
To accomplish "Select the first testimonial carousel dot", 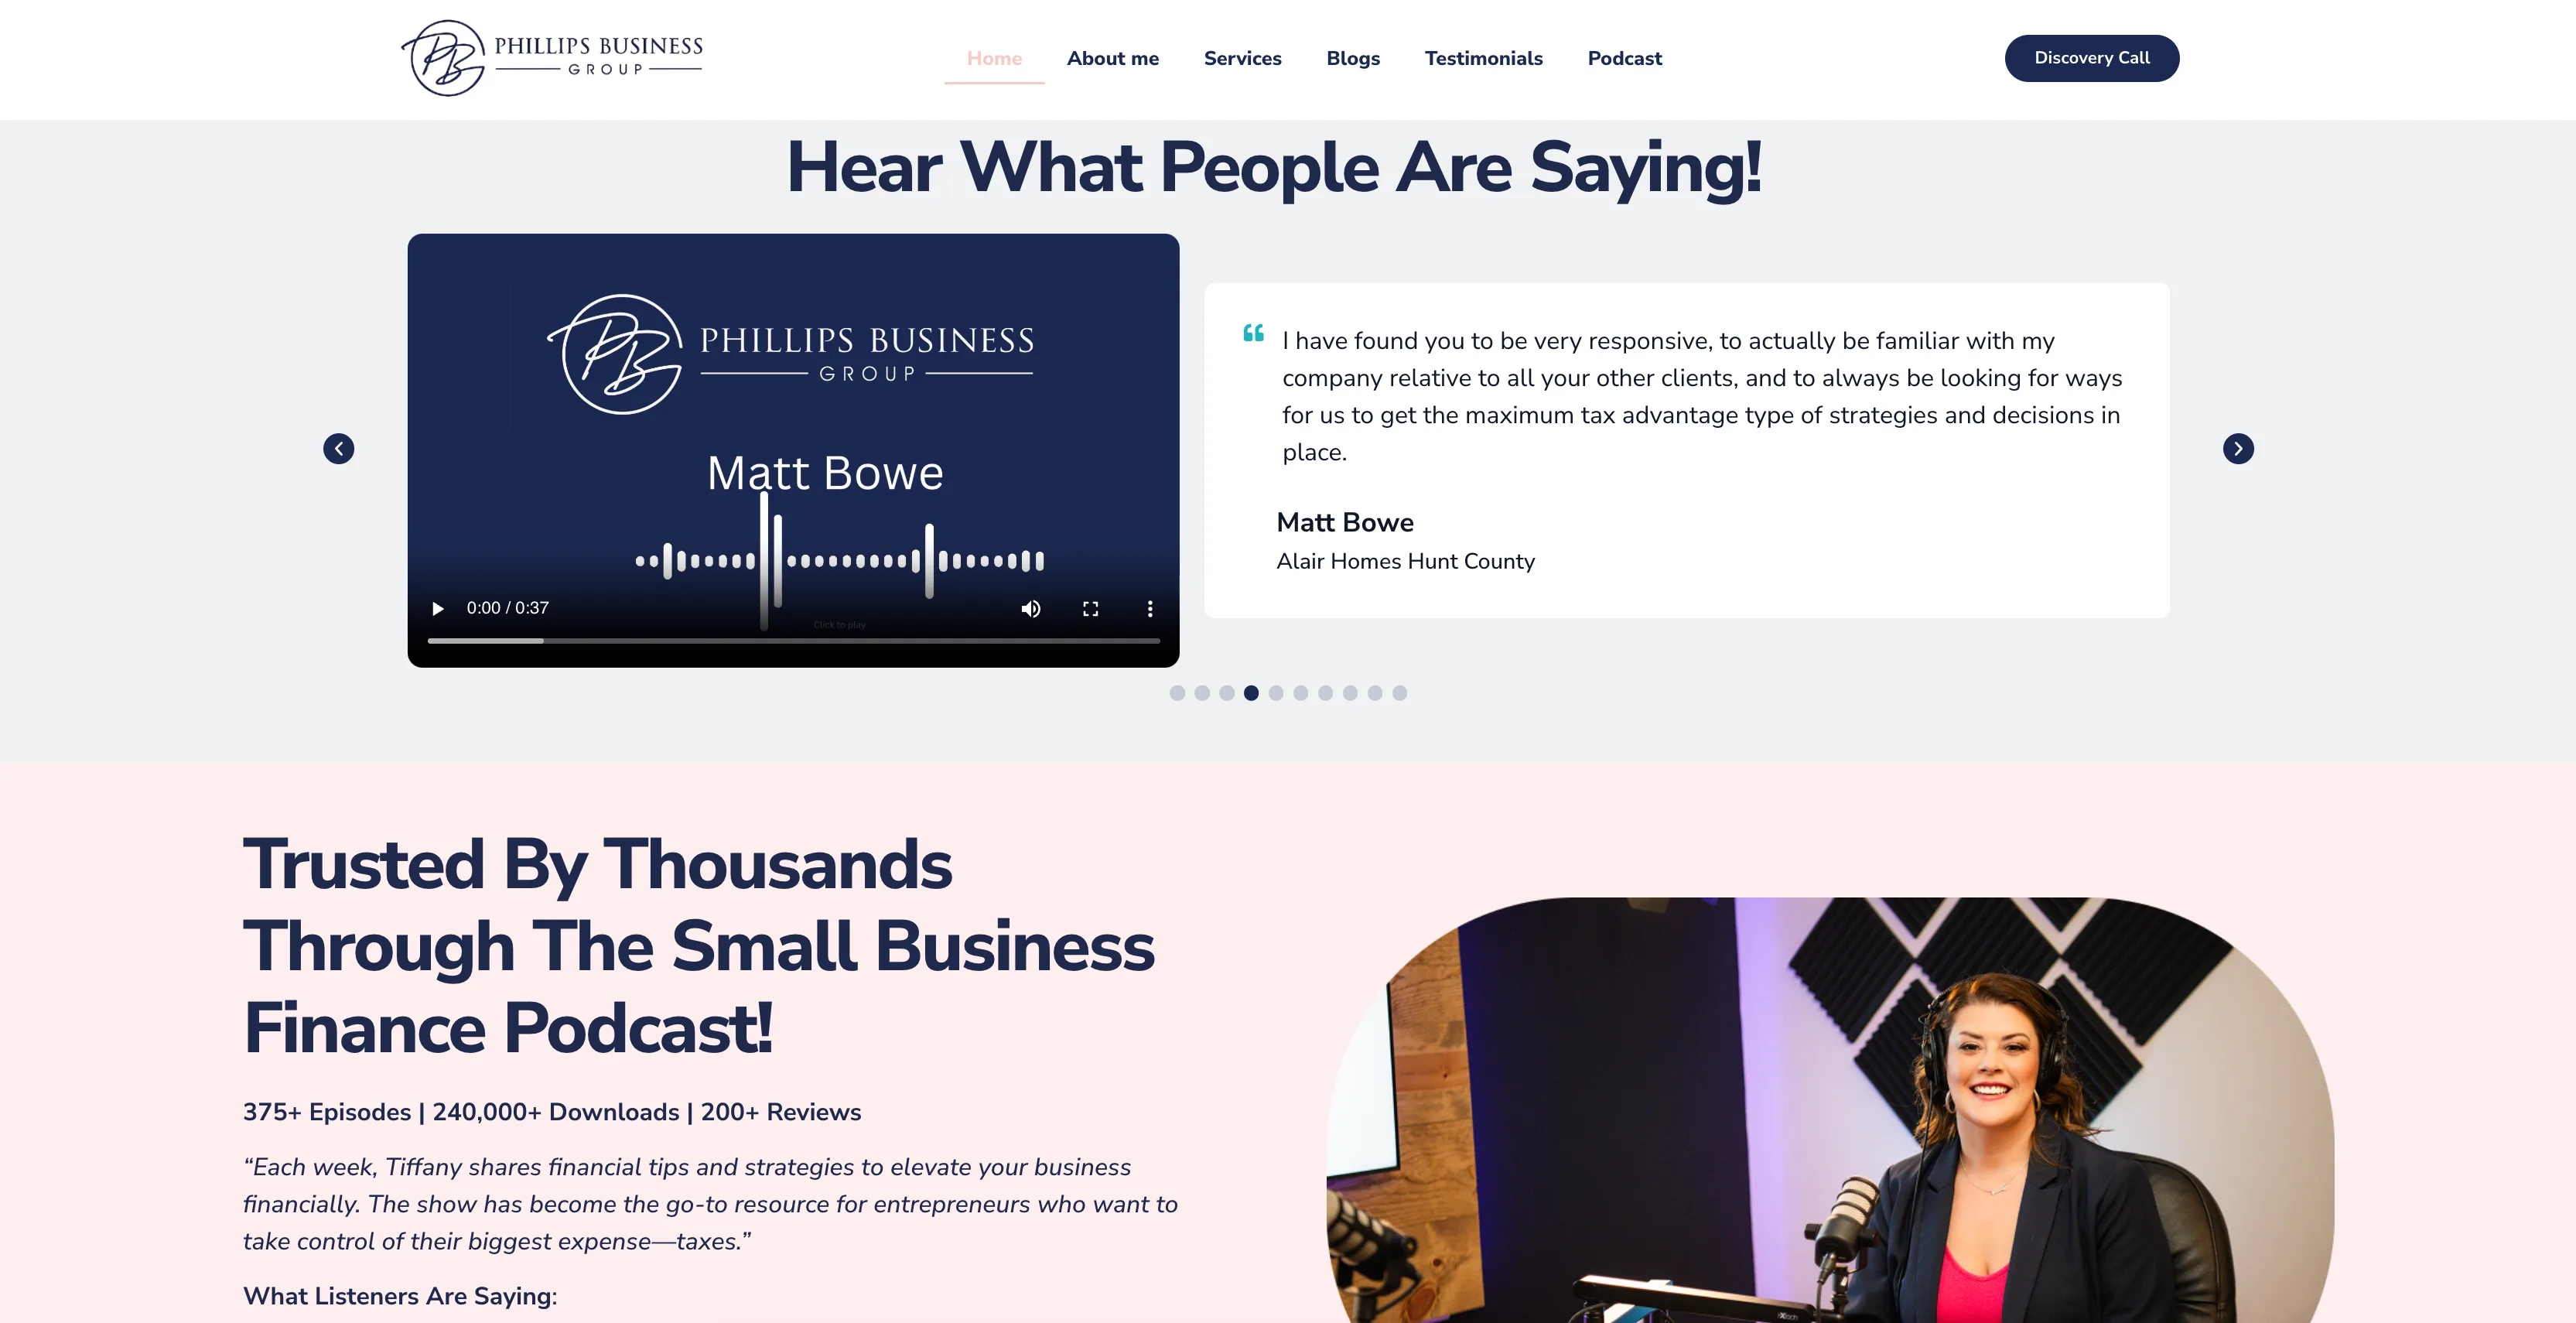I will 1177,693.
